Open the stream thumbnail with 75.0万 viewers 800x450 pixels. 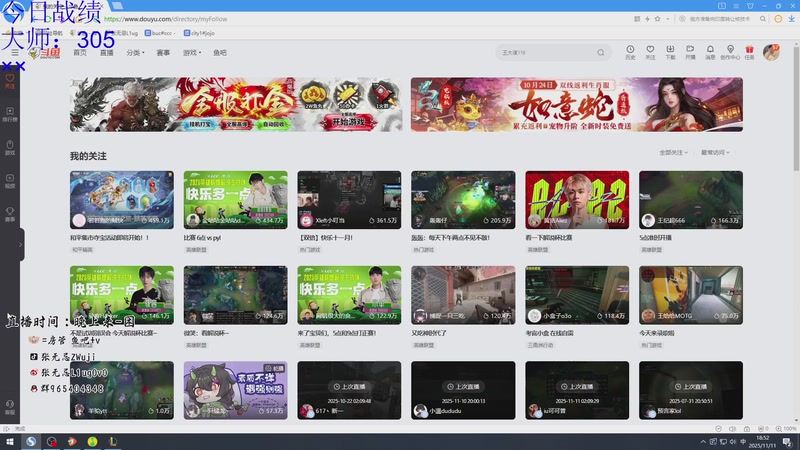[691, 295]
